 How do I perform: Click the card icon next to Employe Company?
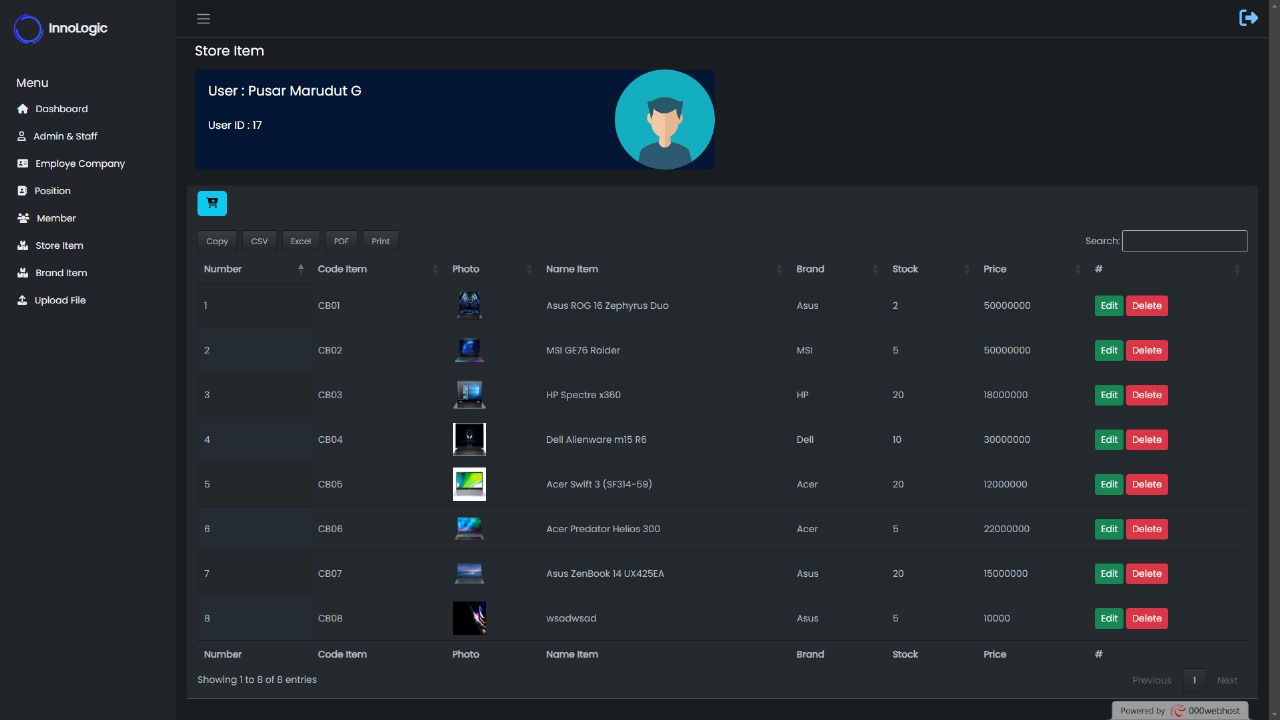coord(23,163)
